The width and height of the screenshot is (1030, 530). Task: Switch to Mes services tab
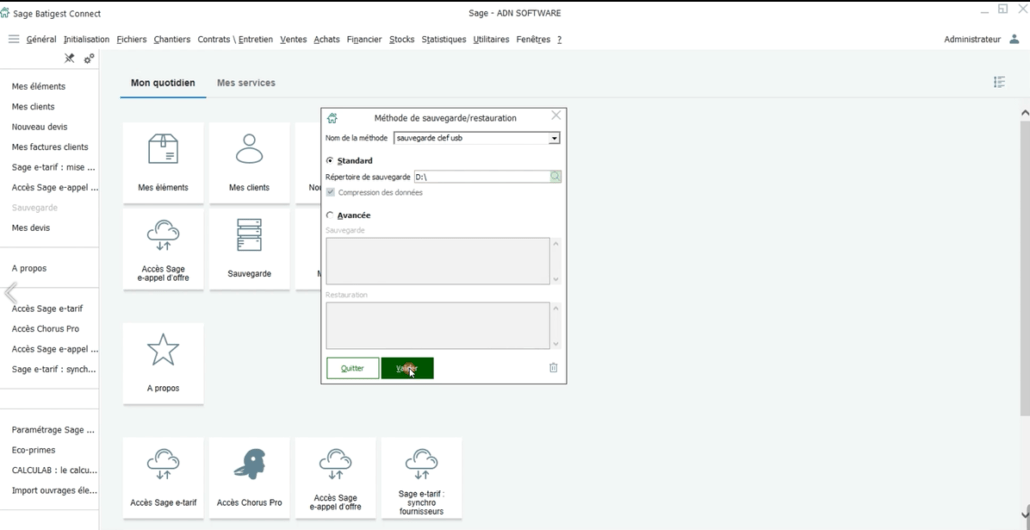coord(246,83)
